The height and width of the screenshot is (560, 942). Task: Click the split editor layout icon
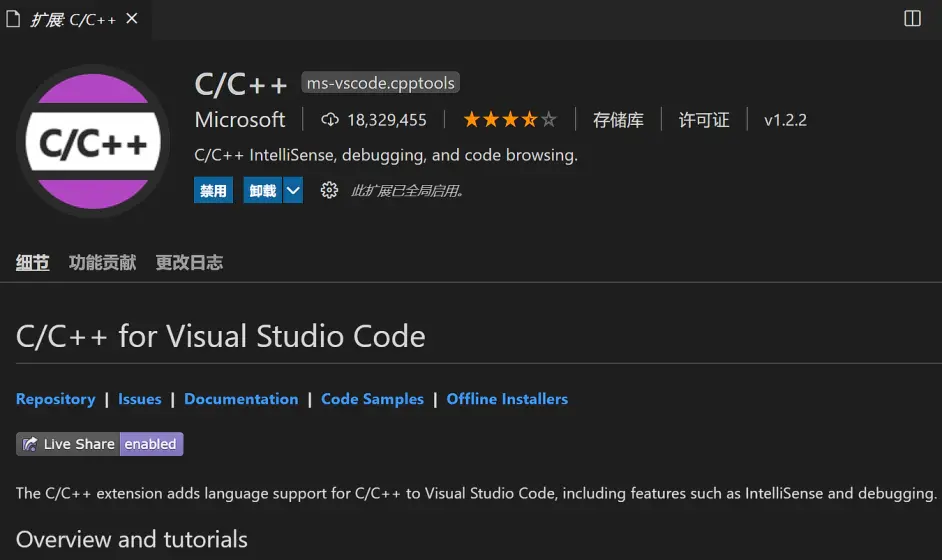[912, 19]
